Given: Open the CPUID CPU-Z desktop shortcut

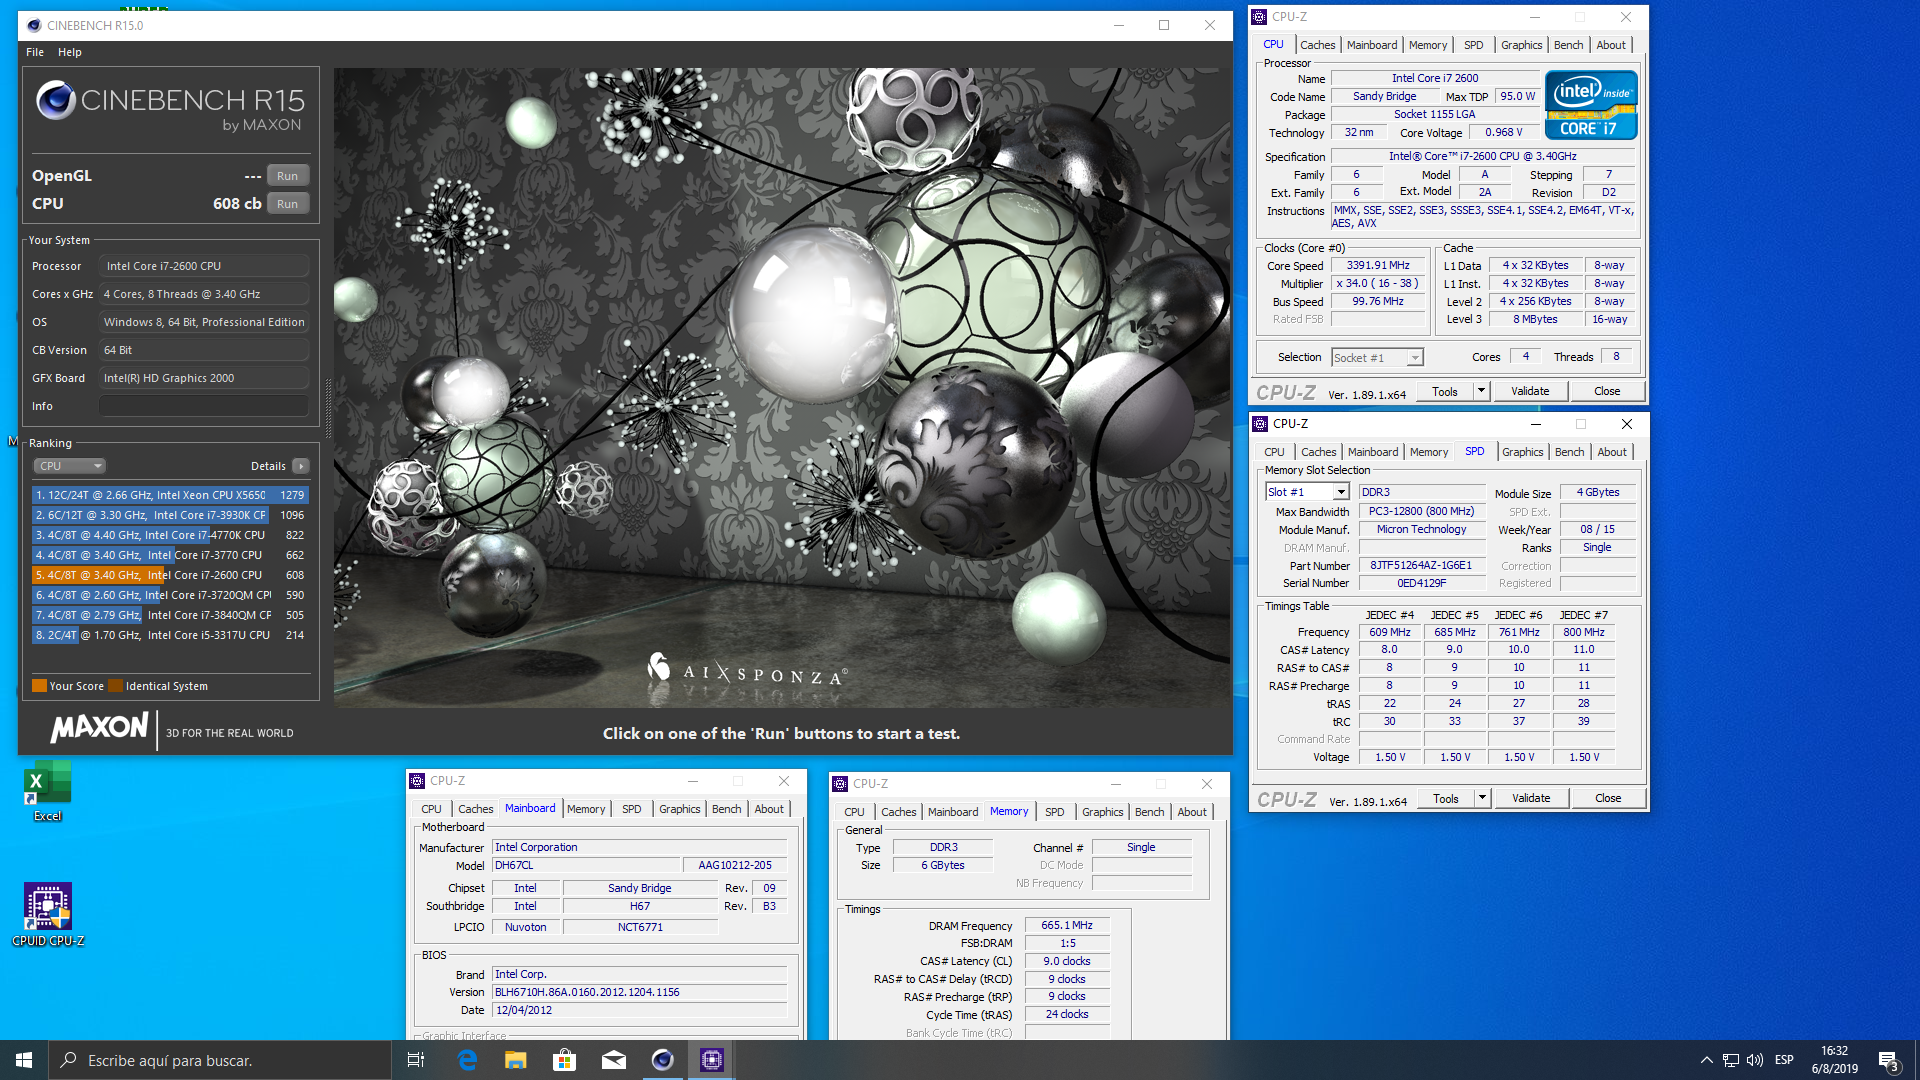Looking at the screenshot, I should point(48,914).
